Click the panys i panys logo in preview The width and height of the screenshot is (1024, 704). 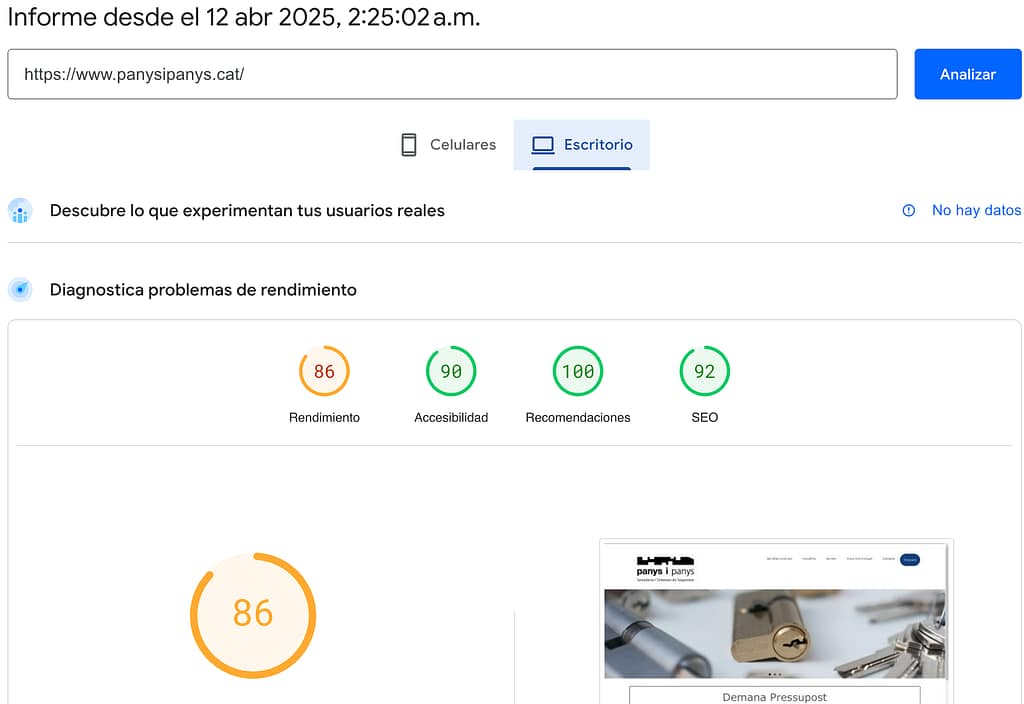(x=665, y=567)
